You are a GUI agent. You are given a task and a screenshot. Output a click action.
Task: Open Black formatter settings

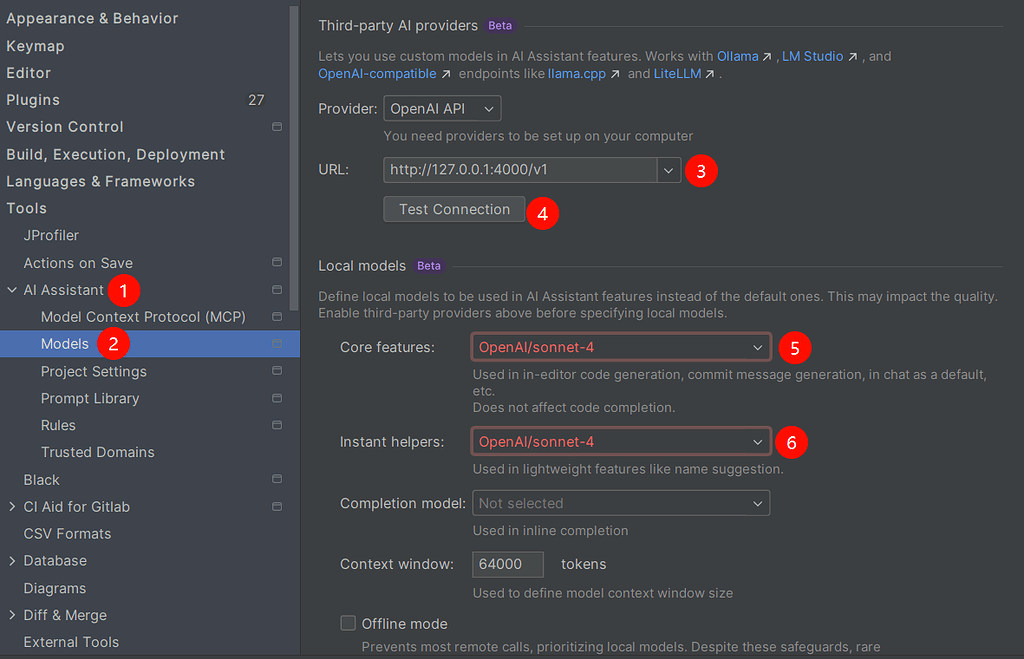(x=41, y=479)
